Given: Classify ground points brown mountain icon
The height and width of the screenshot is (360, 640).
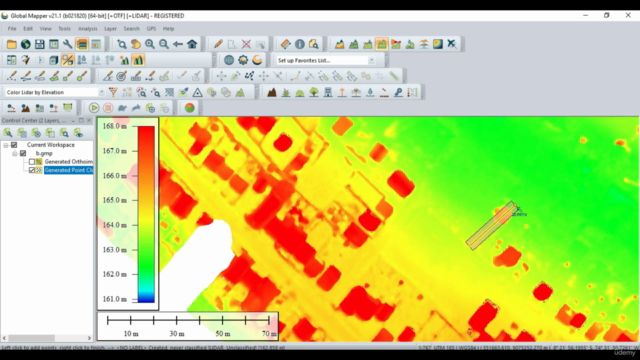Looking at the screenshot, I should click(272, 92).
